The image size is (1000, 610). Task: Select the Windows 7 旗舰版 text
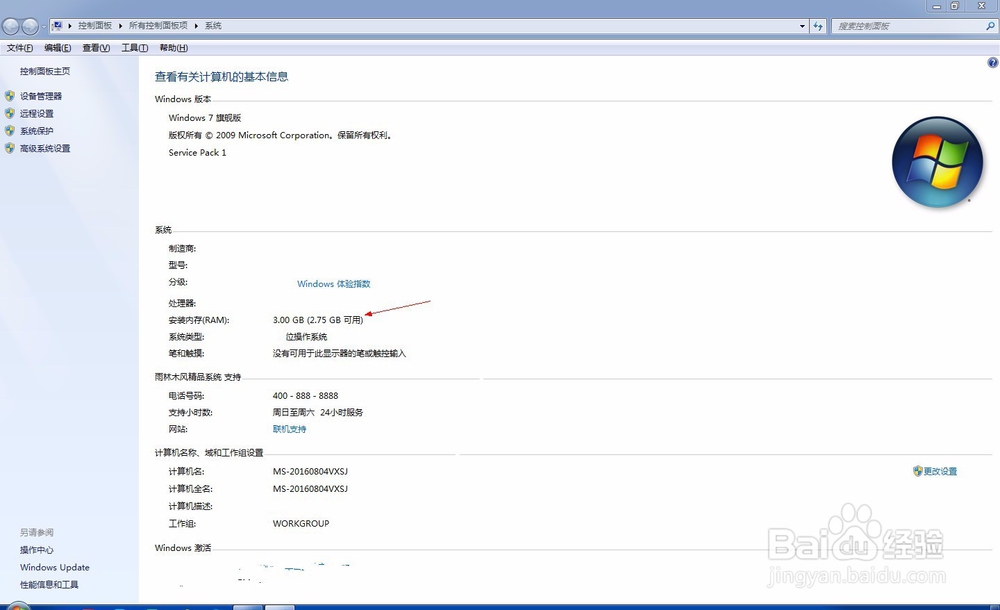pos(205,118)
